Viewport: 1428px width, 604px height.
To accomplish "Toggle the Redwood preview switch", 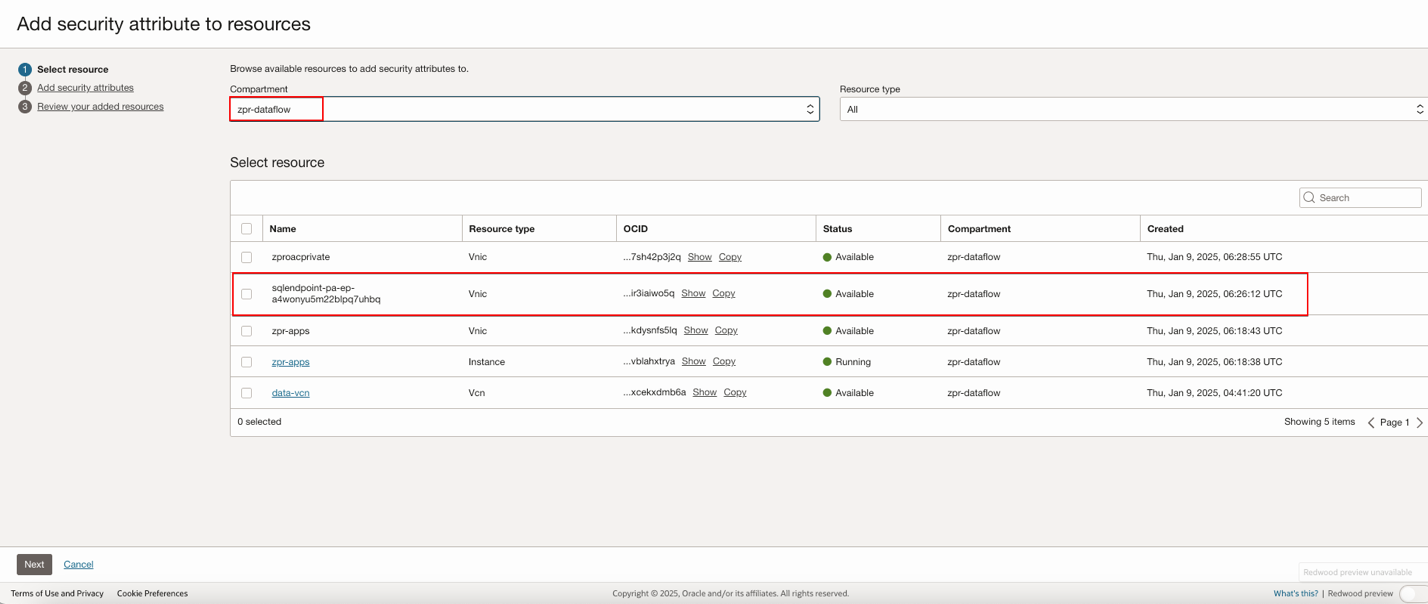I will click(1413, 594).
